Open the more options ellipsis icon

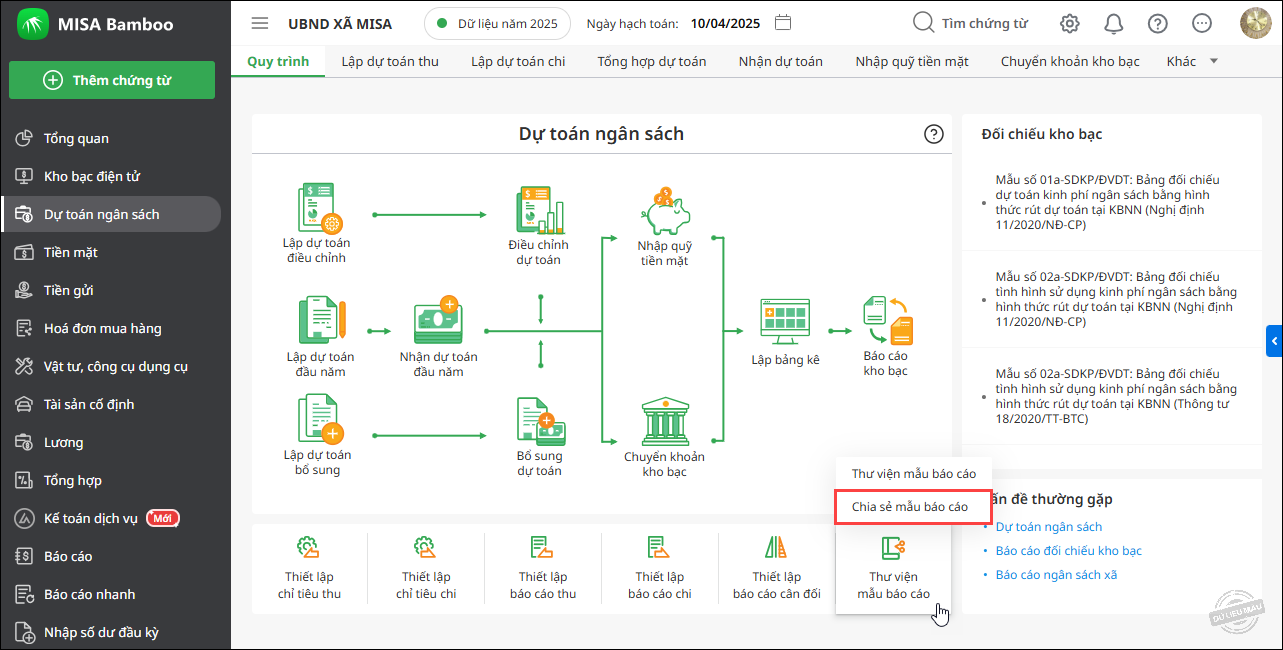(1202, 23)
